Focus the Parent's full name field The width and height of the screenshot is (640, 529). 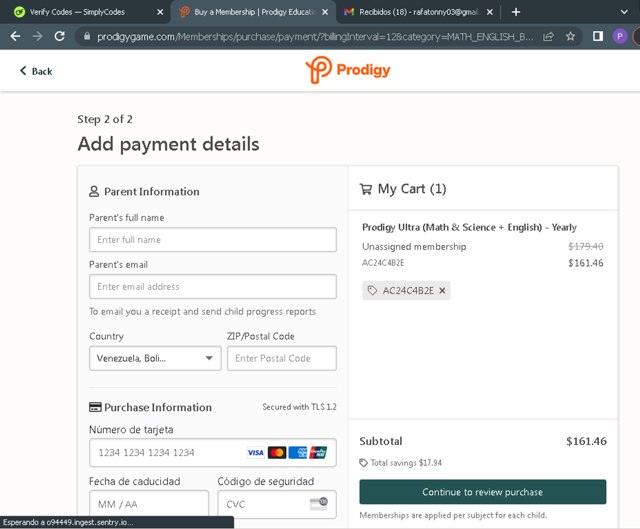(212, 240)
